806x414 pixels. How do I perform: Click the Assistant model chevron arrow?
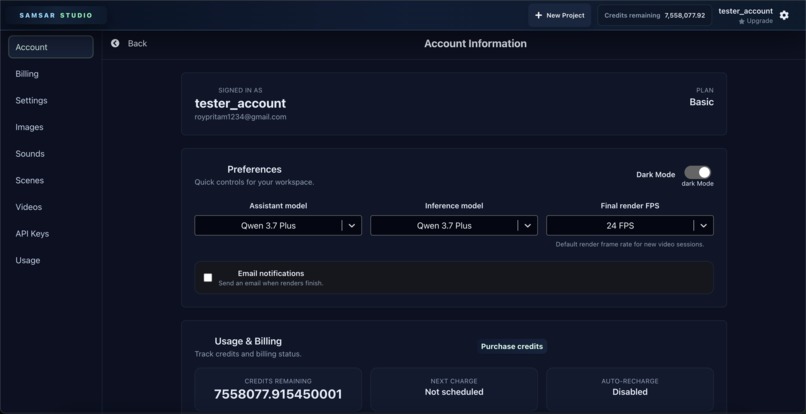tap(352, 225)
